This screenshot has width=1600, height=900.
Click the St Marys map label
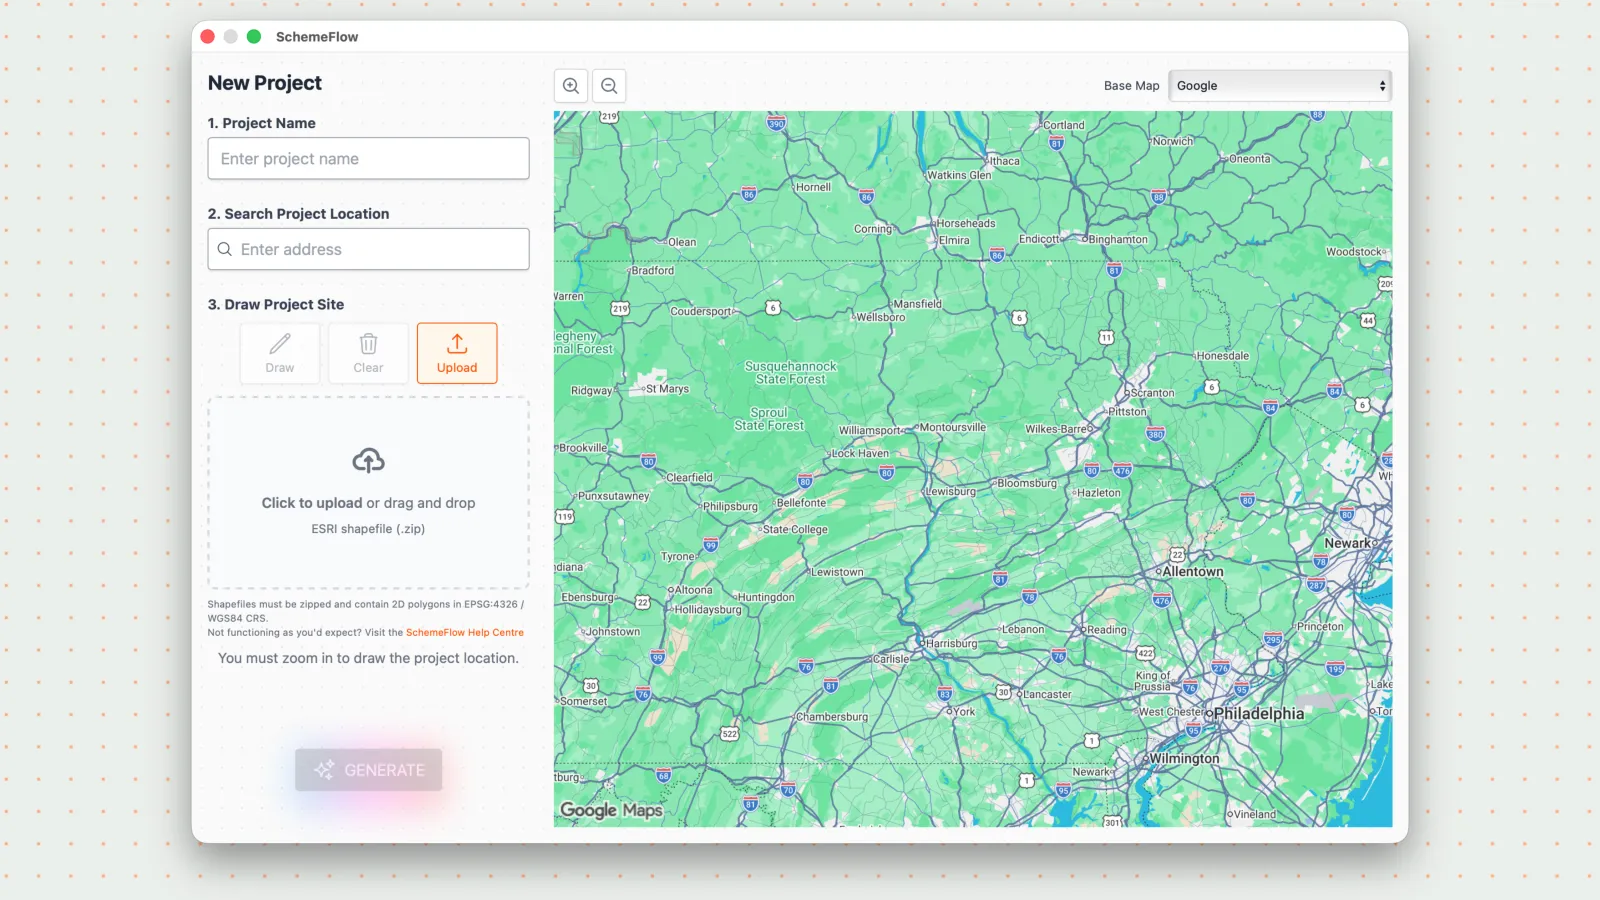pos(667,389)
